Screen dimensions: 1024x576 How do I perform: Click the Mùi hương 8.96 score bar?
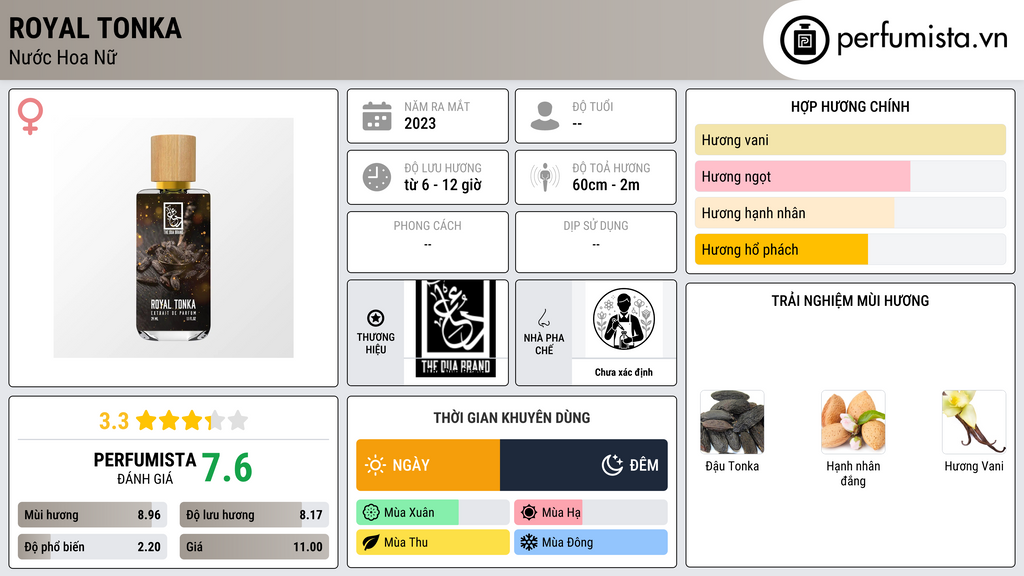[92, 515]
